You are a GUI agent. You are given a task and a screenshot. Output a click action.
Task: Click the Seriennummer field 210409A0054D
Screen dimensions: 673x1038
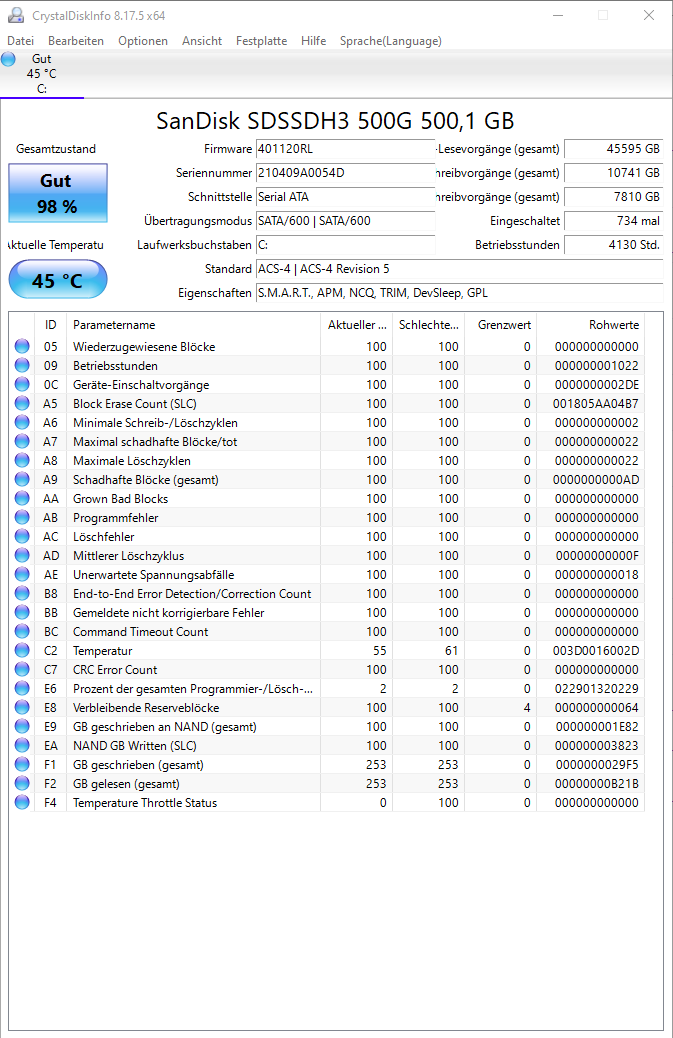pos(345,173)
